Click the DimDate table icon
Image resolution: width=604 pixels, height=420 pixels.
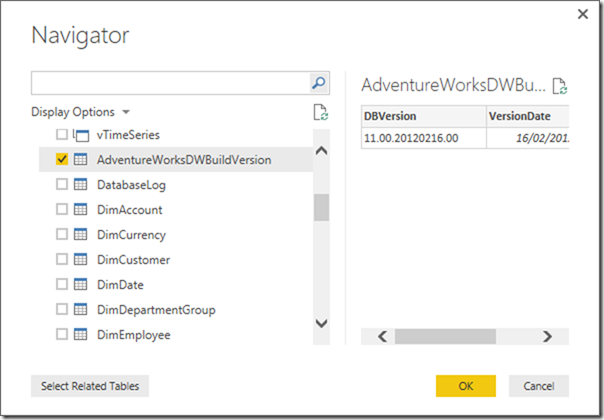(81, 284)
